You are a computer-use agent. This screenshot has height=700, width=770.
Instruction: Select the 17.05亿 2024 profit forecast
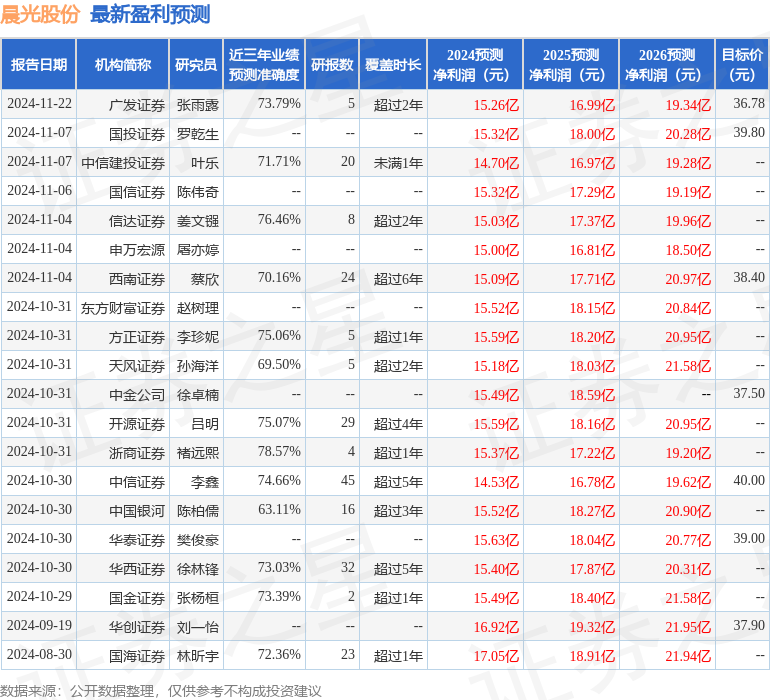click(496, 656)
